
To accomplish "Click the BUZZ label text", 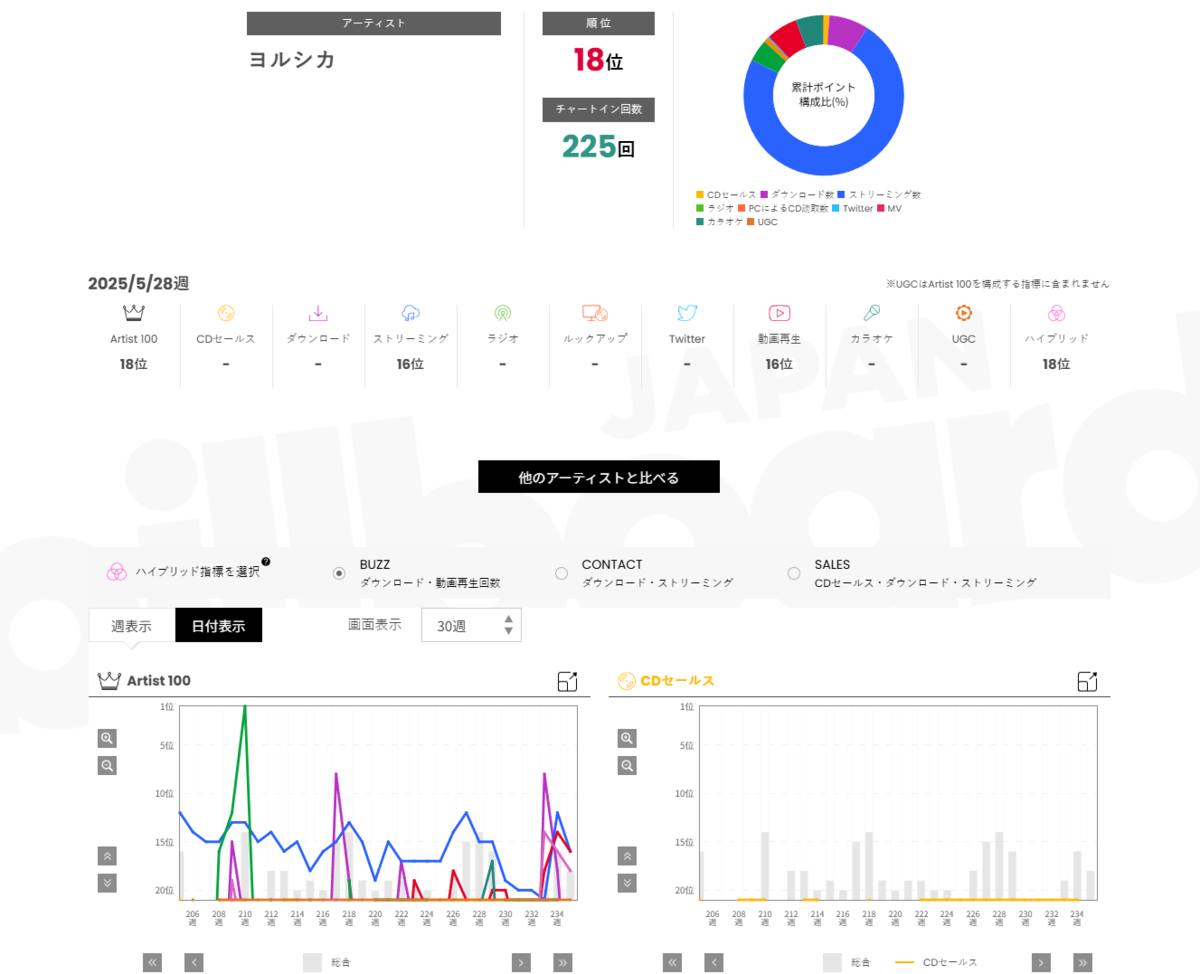I will coord(375,564).
